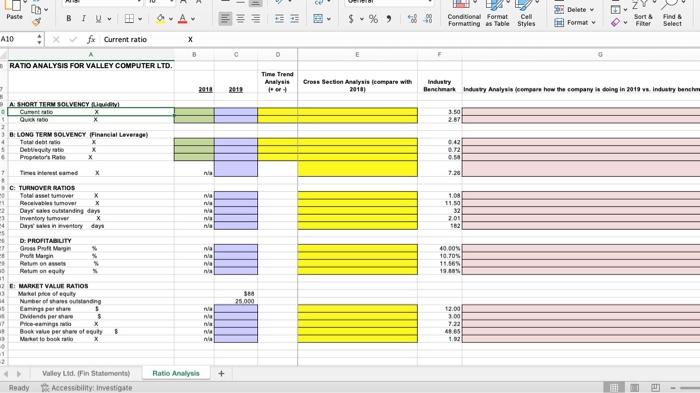Toggle Underline formatting
This screenshot has height=393, width=700.
click(x=98, y=19)
